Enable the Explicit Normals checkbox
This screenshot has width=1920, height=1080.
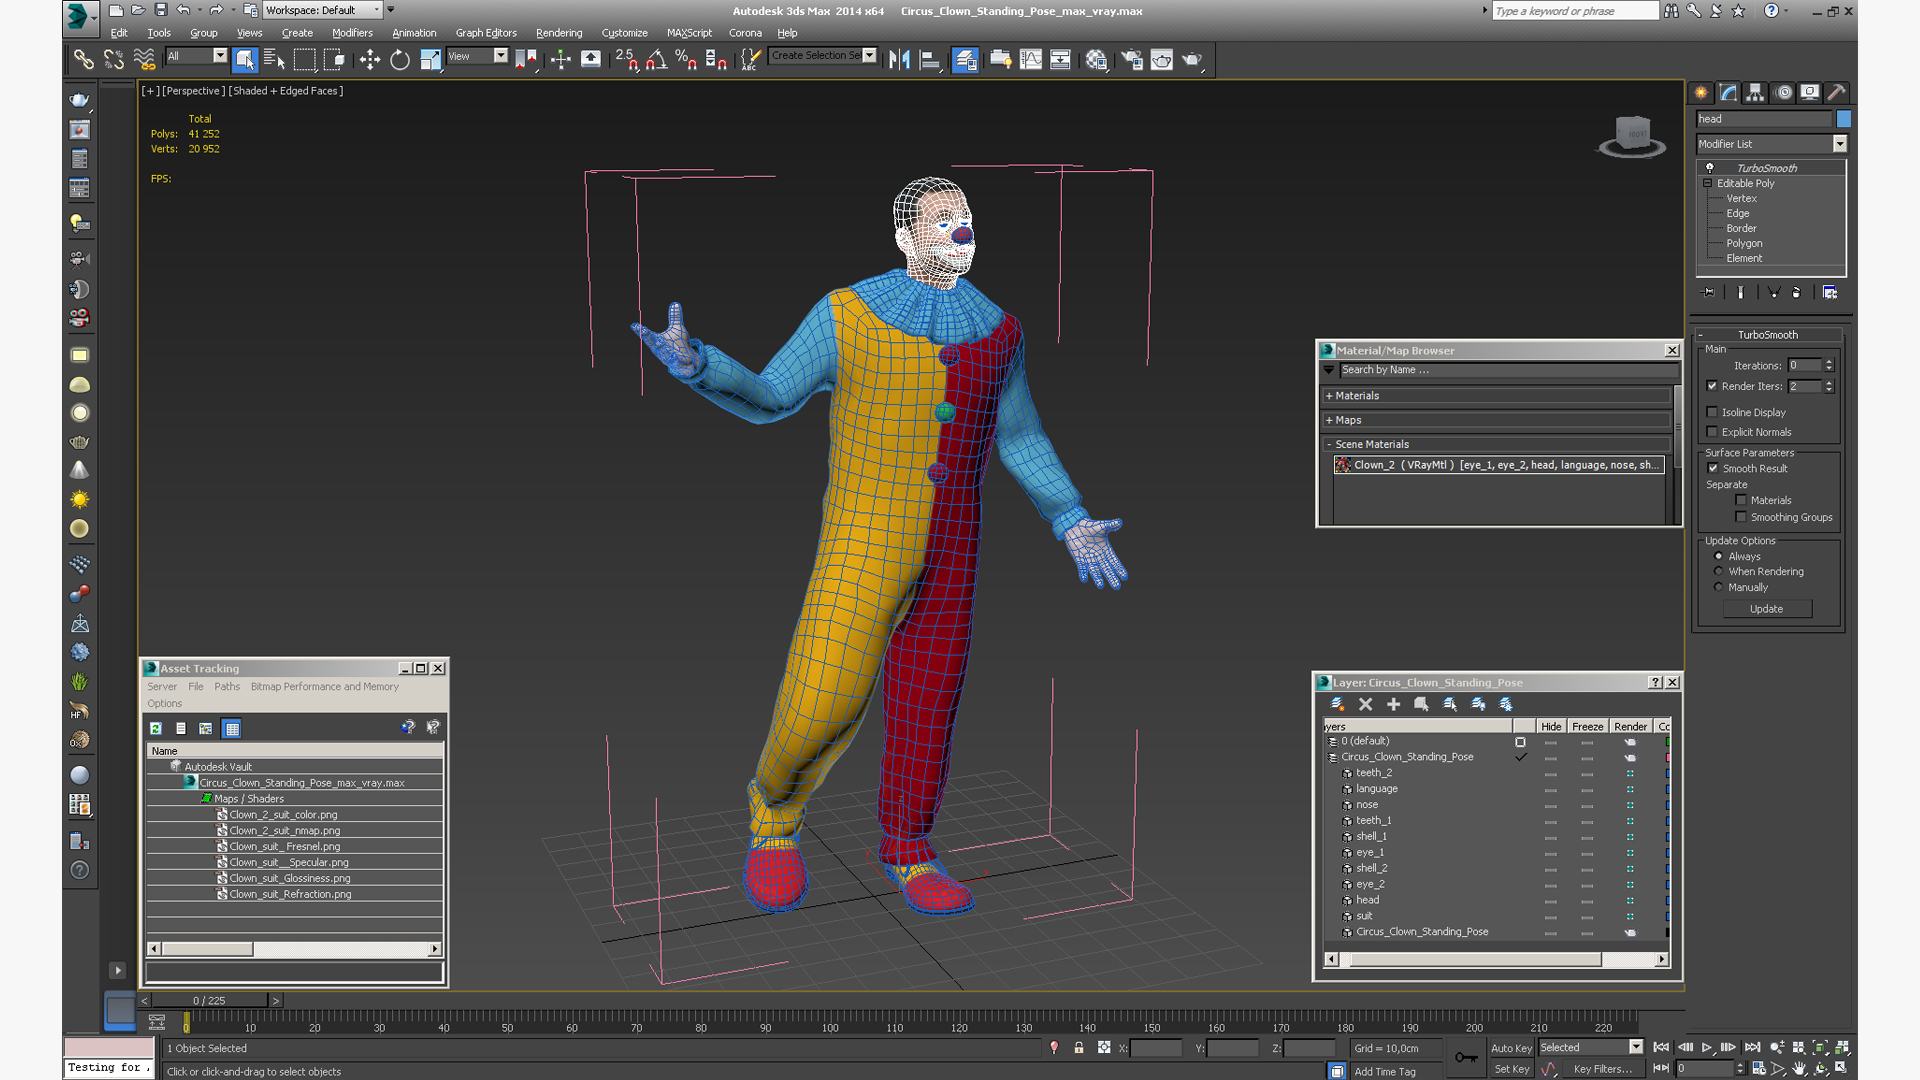pos(1712,432)
